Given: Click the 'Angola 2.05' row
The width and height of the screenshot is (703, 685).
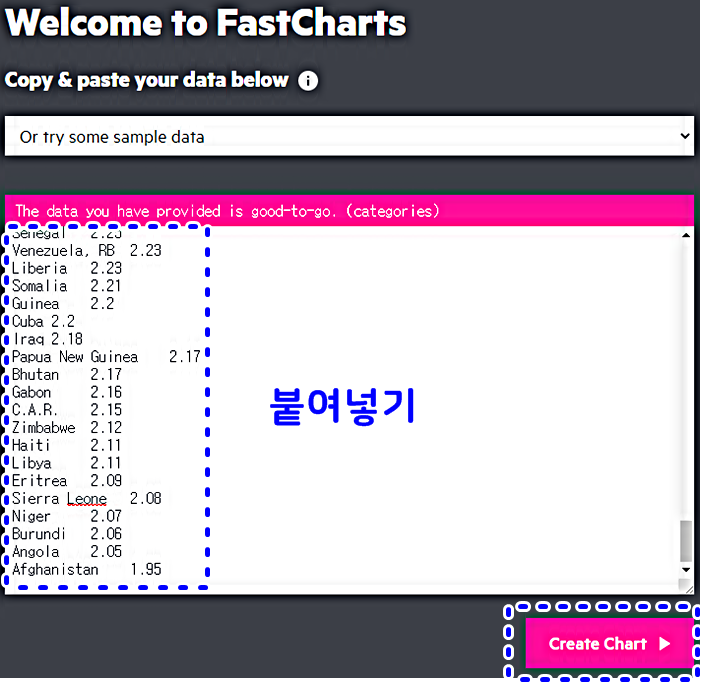Looking at the screenshot, I should pos(67,552).
